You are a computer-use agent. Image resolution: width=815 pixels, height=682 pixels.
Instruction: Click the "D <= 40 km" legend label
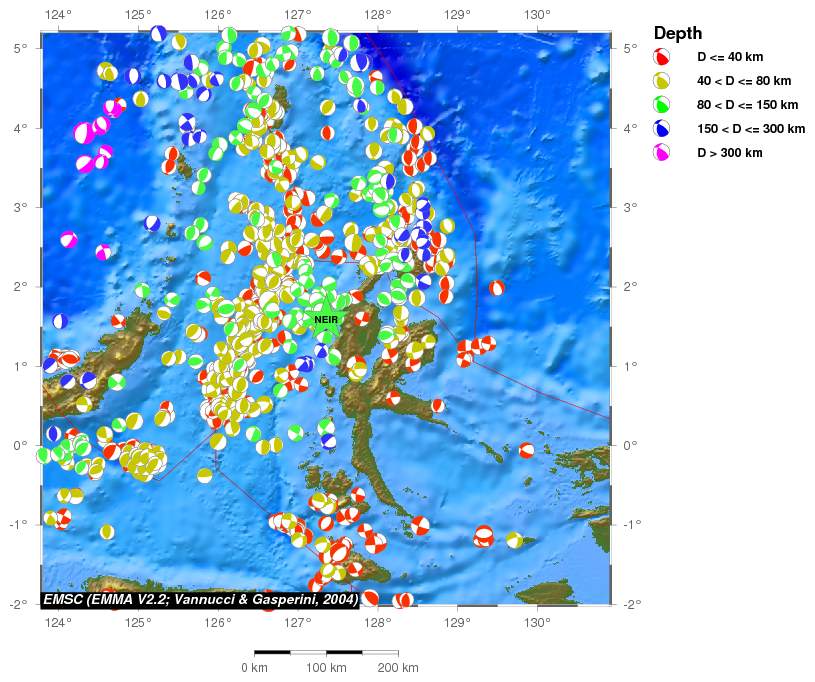click(x=730, y=56)
